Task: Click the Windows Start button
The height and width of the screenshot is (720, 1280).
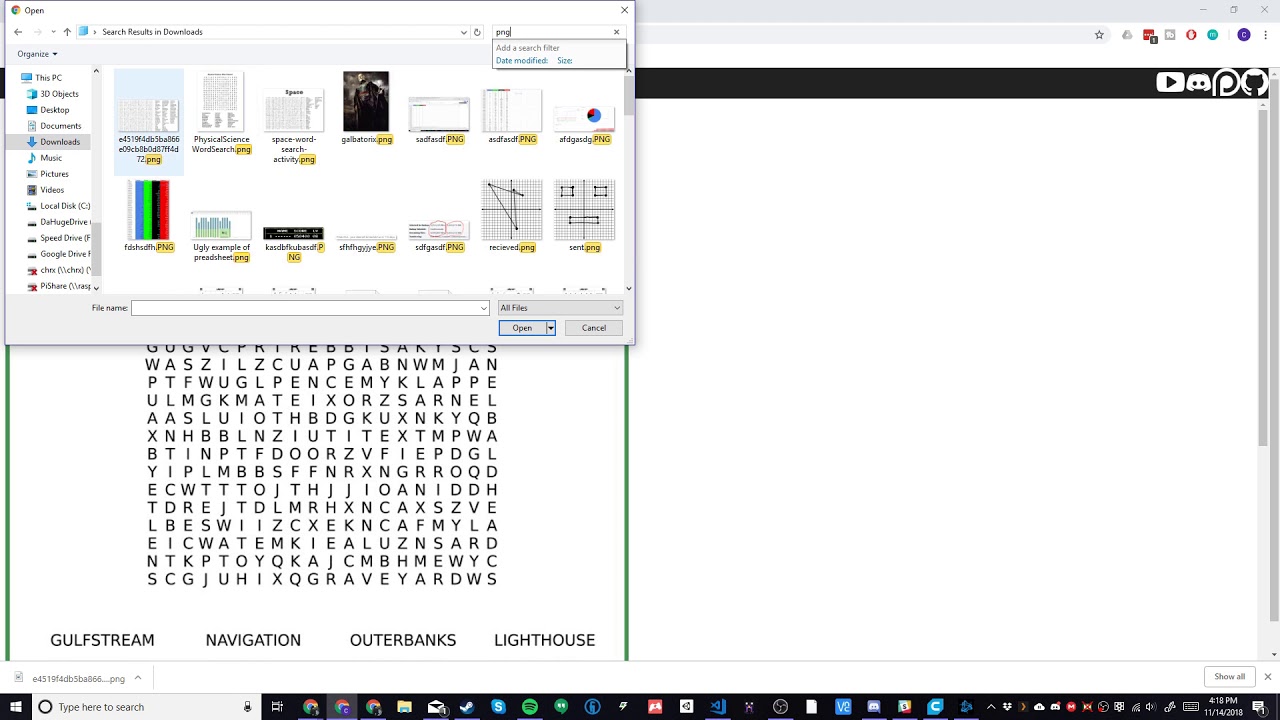Action: tap(15, 707)
